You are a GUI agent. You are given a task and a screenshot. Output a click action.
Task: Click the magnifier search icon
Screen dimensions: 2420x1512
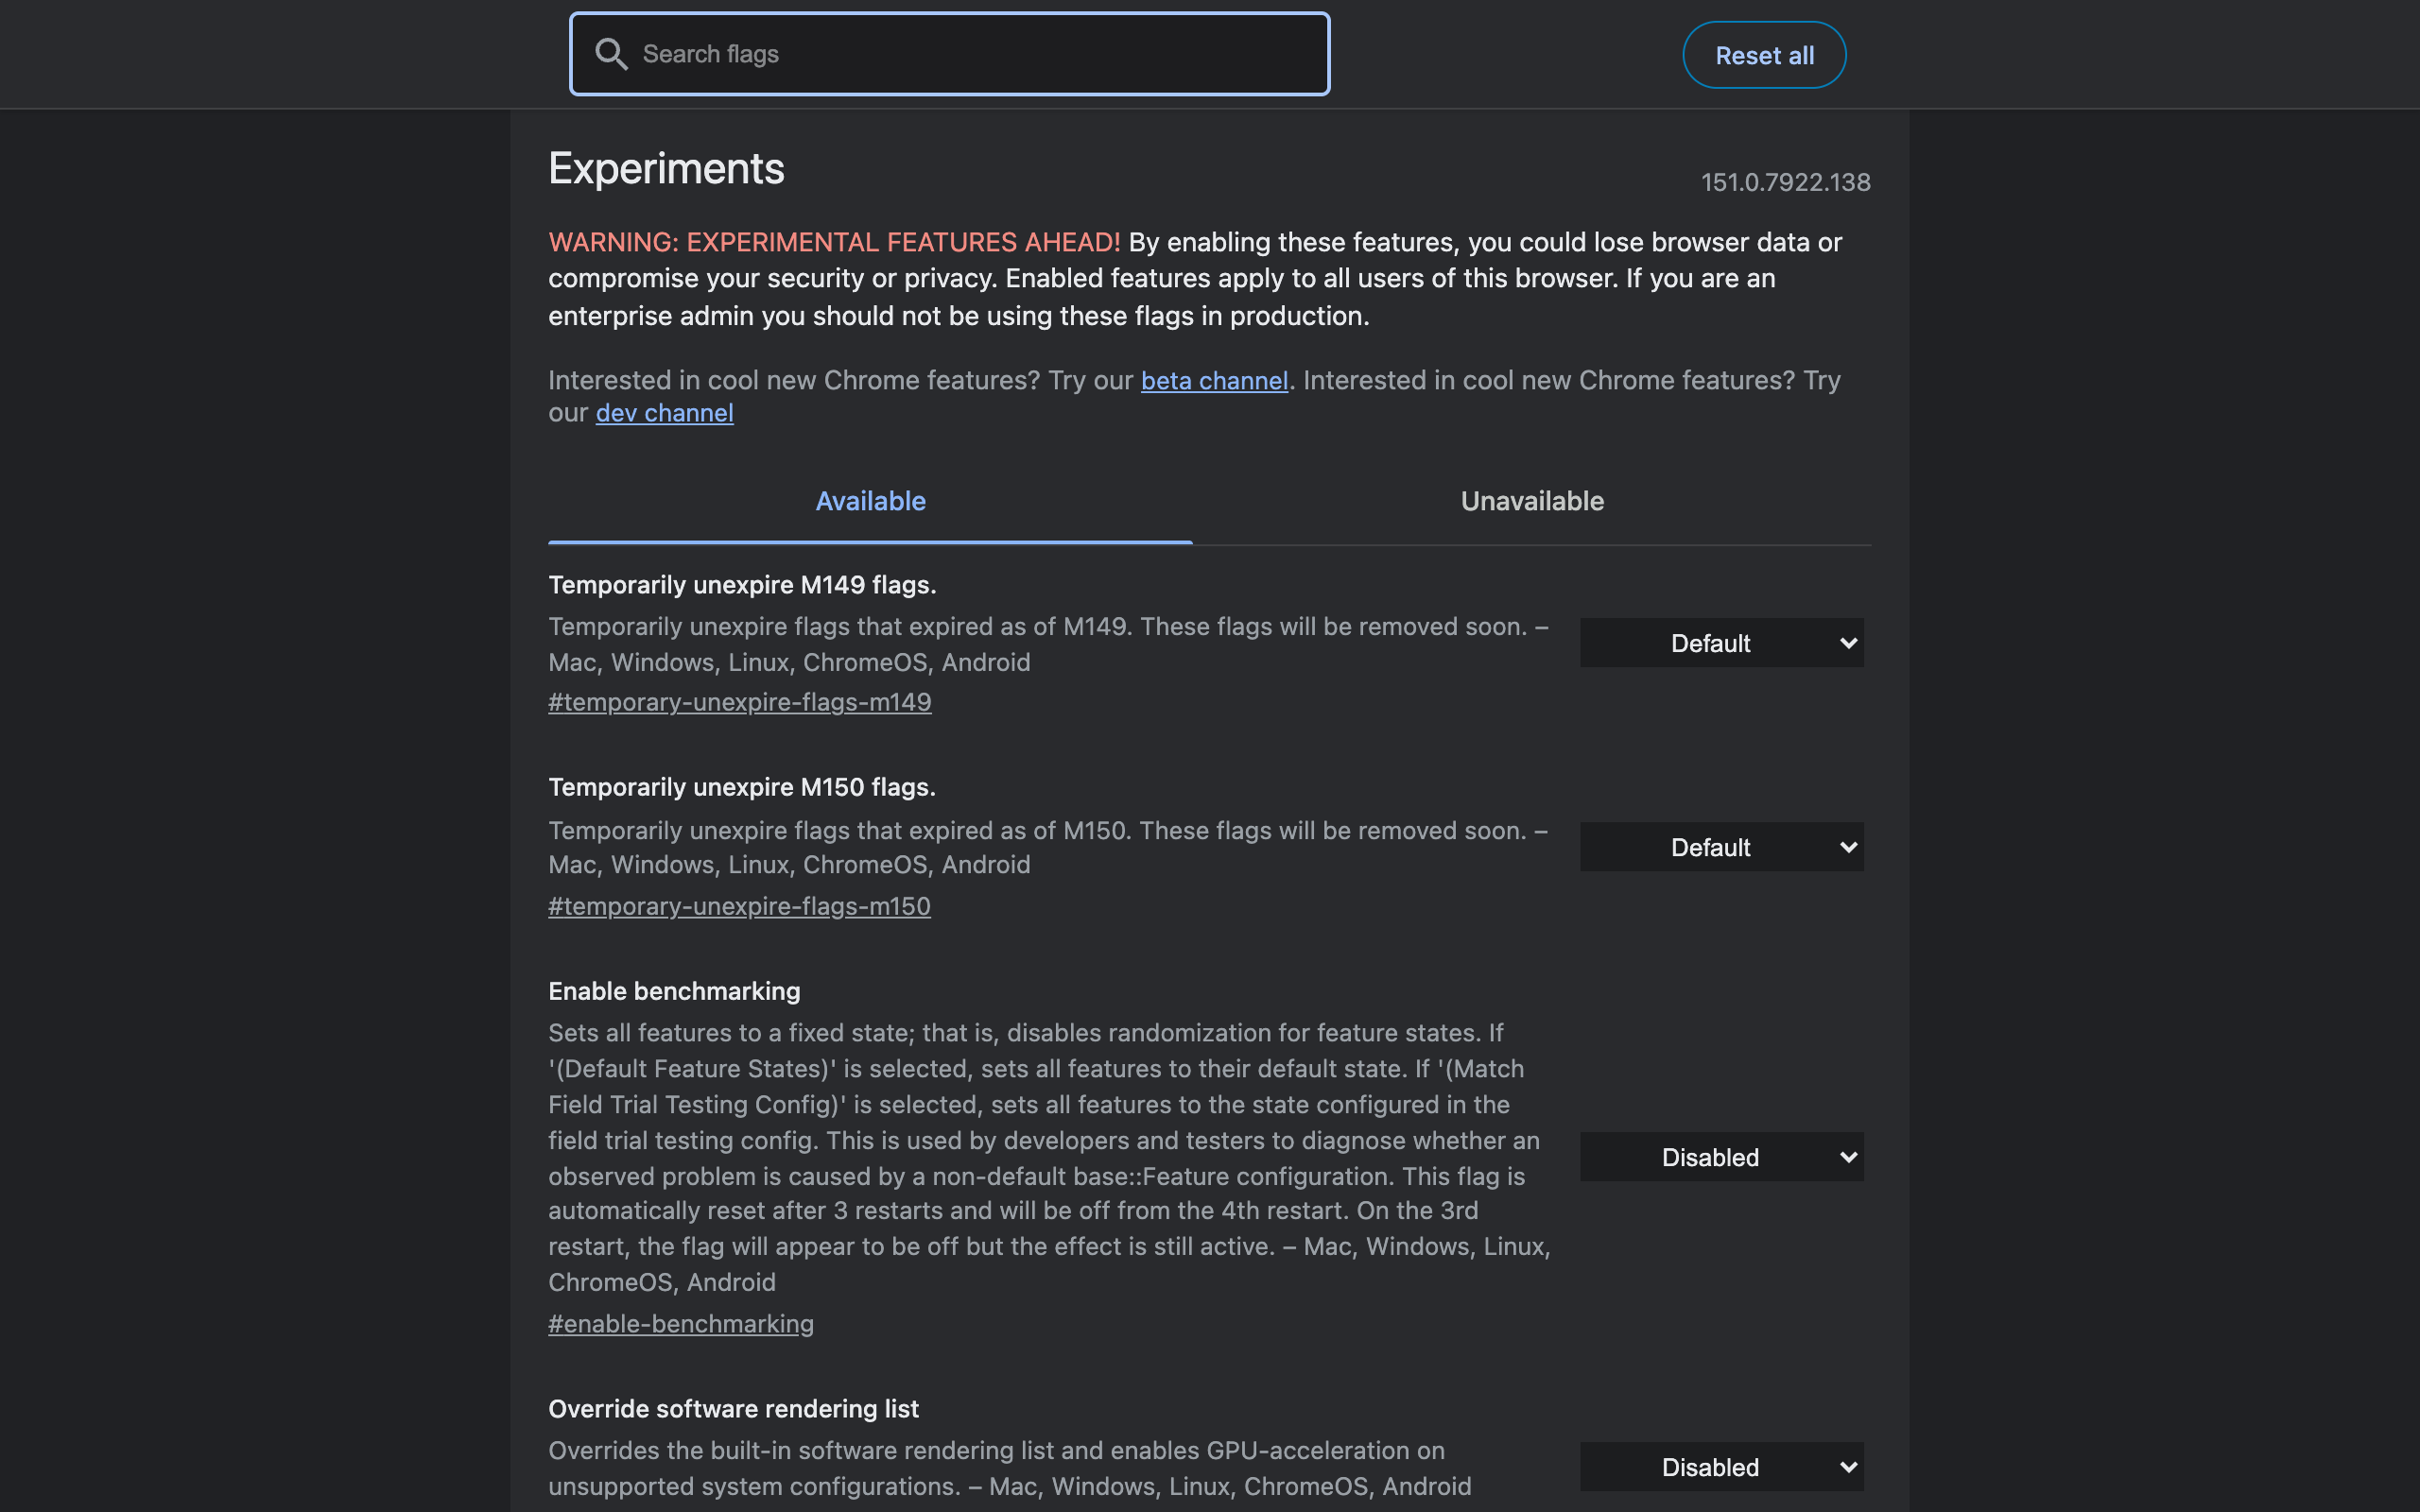coord(611,54)
